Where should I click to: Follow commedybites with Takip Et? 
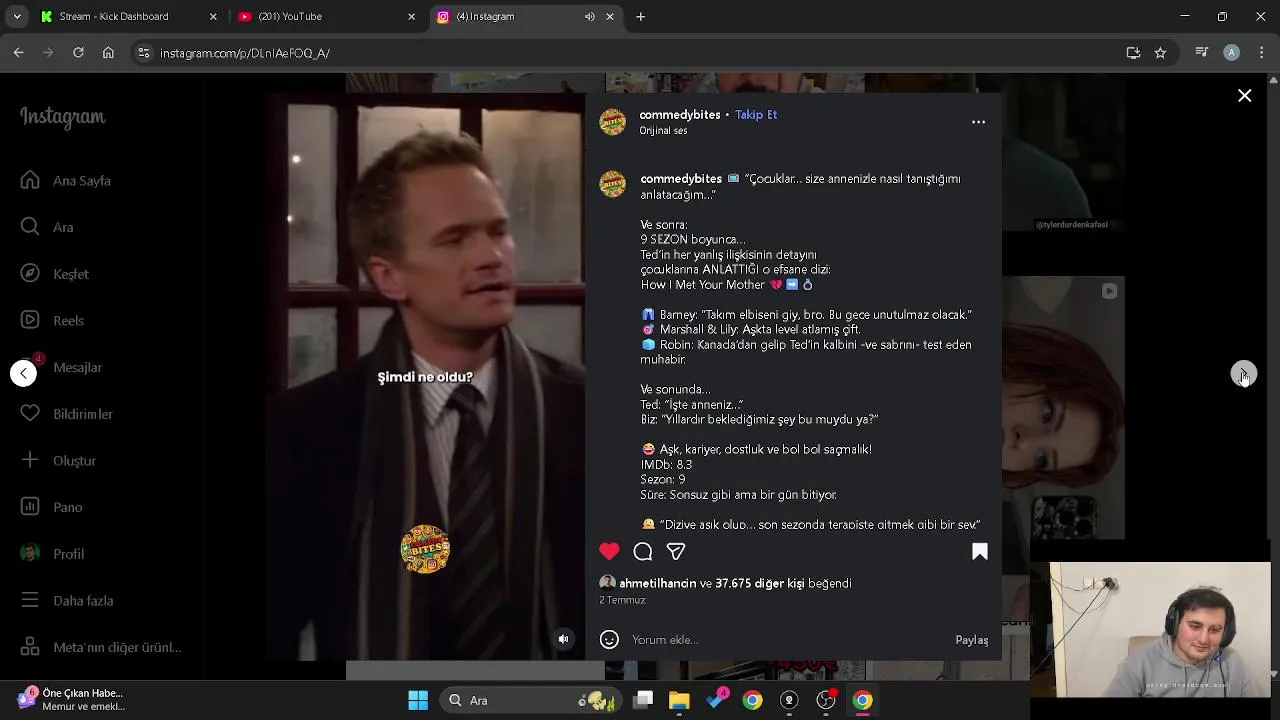click(x=756, y=114)
